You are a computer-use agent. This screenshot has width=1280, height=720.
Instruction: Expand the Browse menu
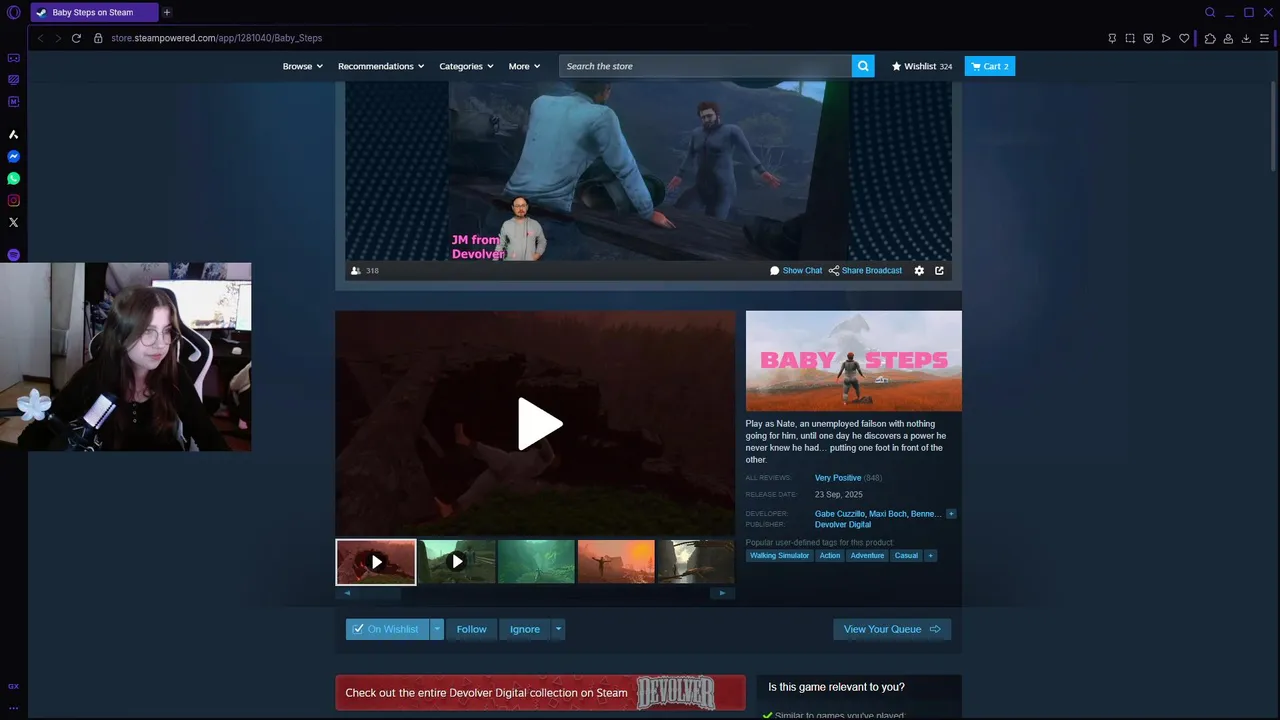coord(302,66)
